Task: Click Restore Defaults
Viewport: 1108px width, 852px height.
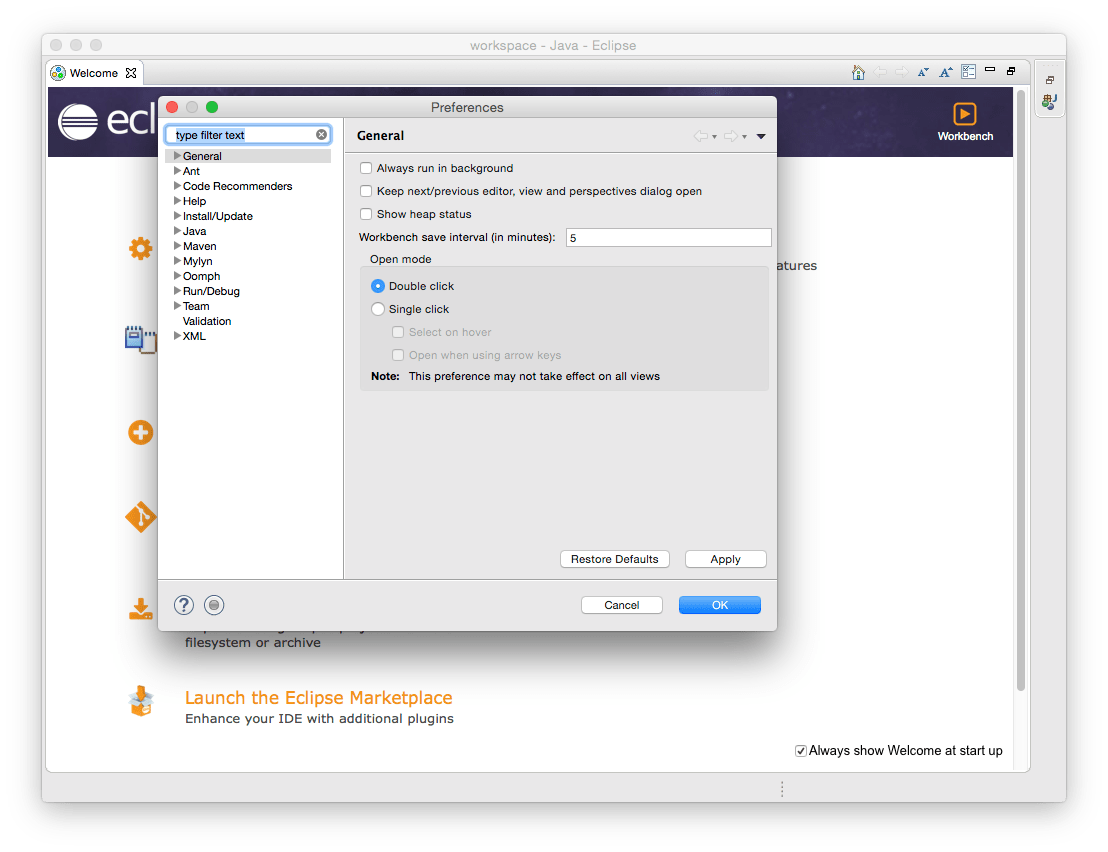Action: tap(614, 559)
